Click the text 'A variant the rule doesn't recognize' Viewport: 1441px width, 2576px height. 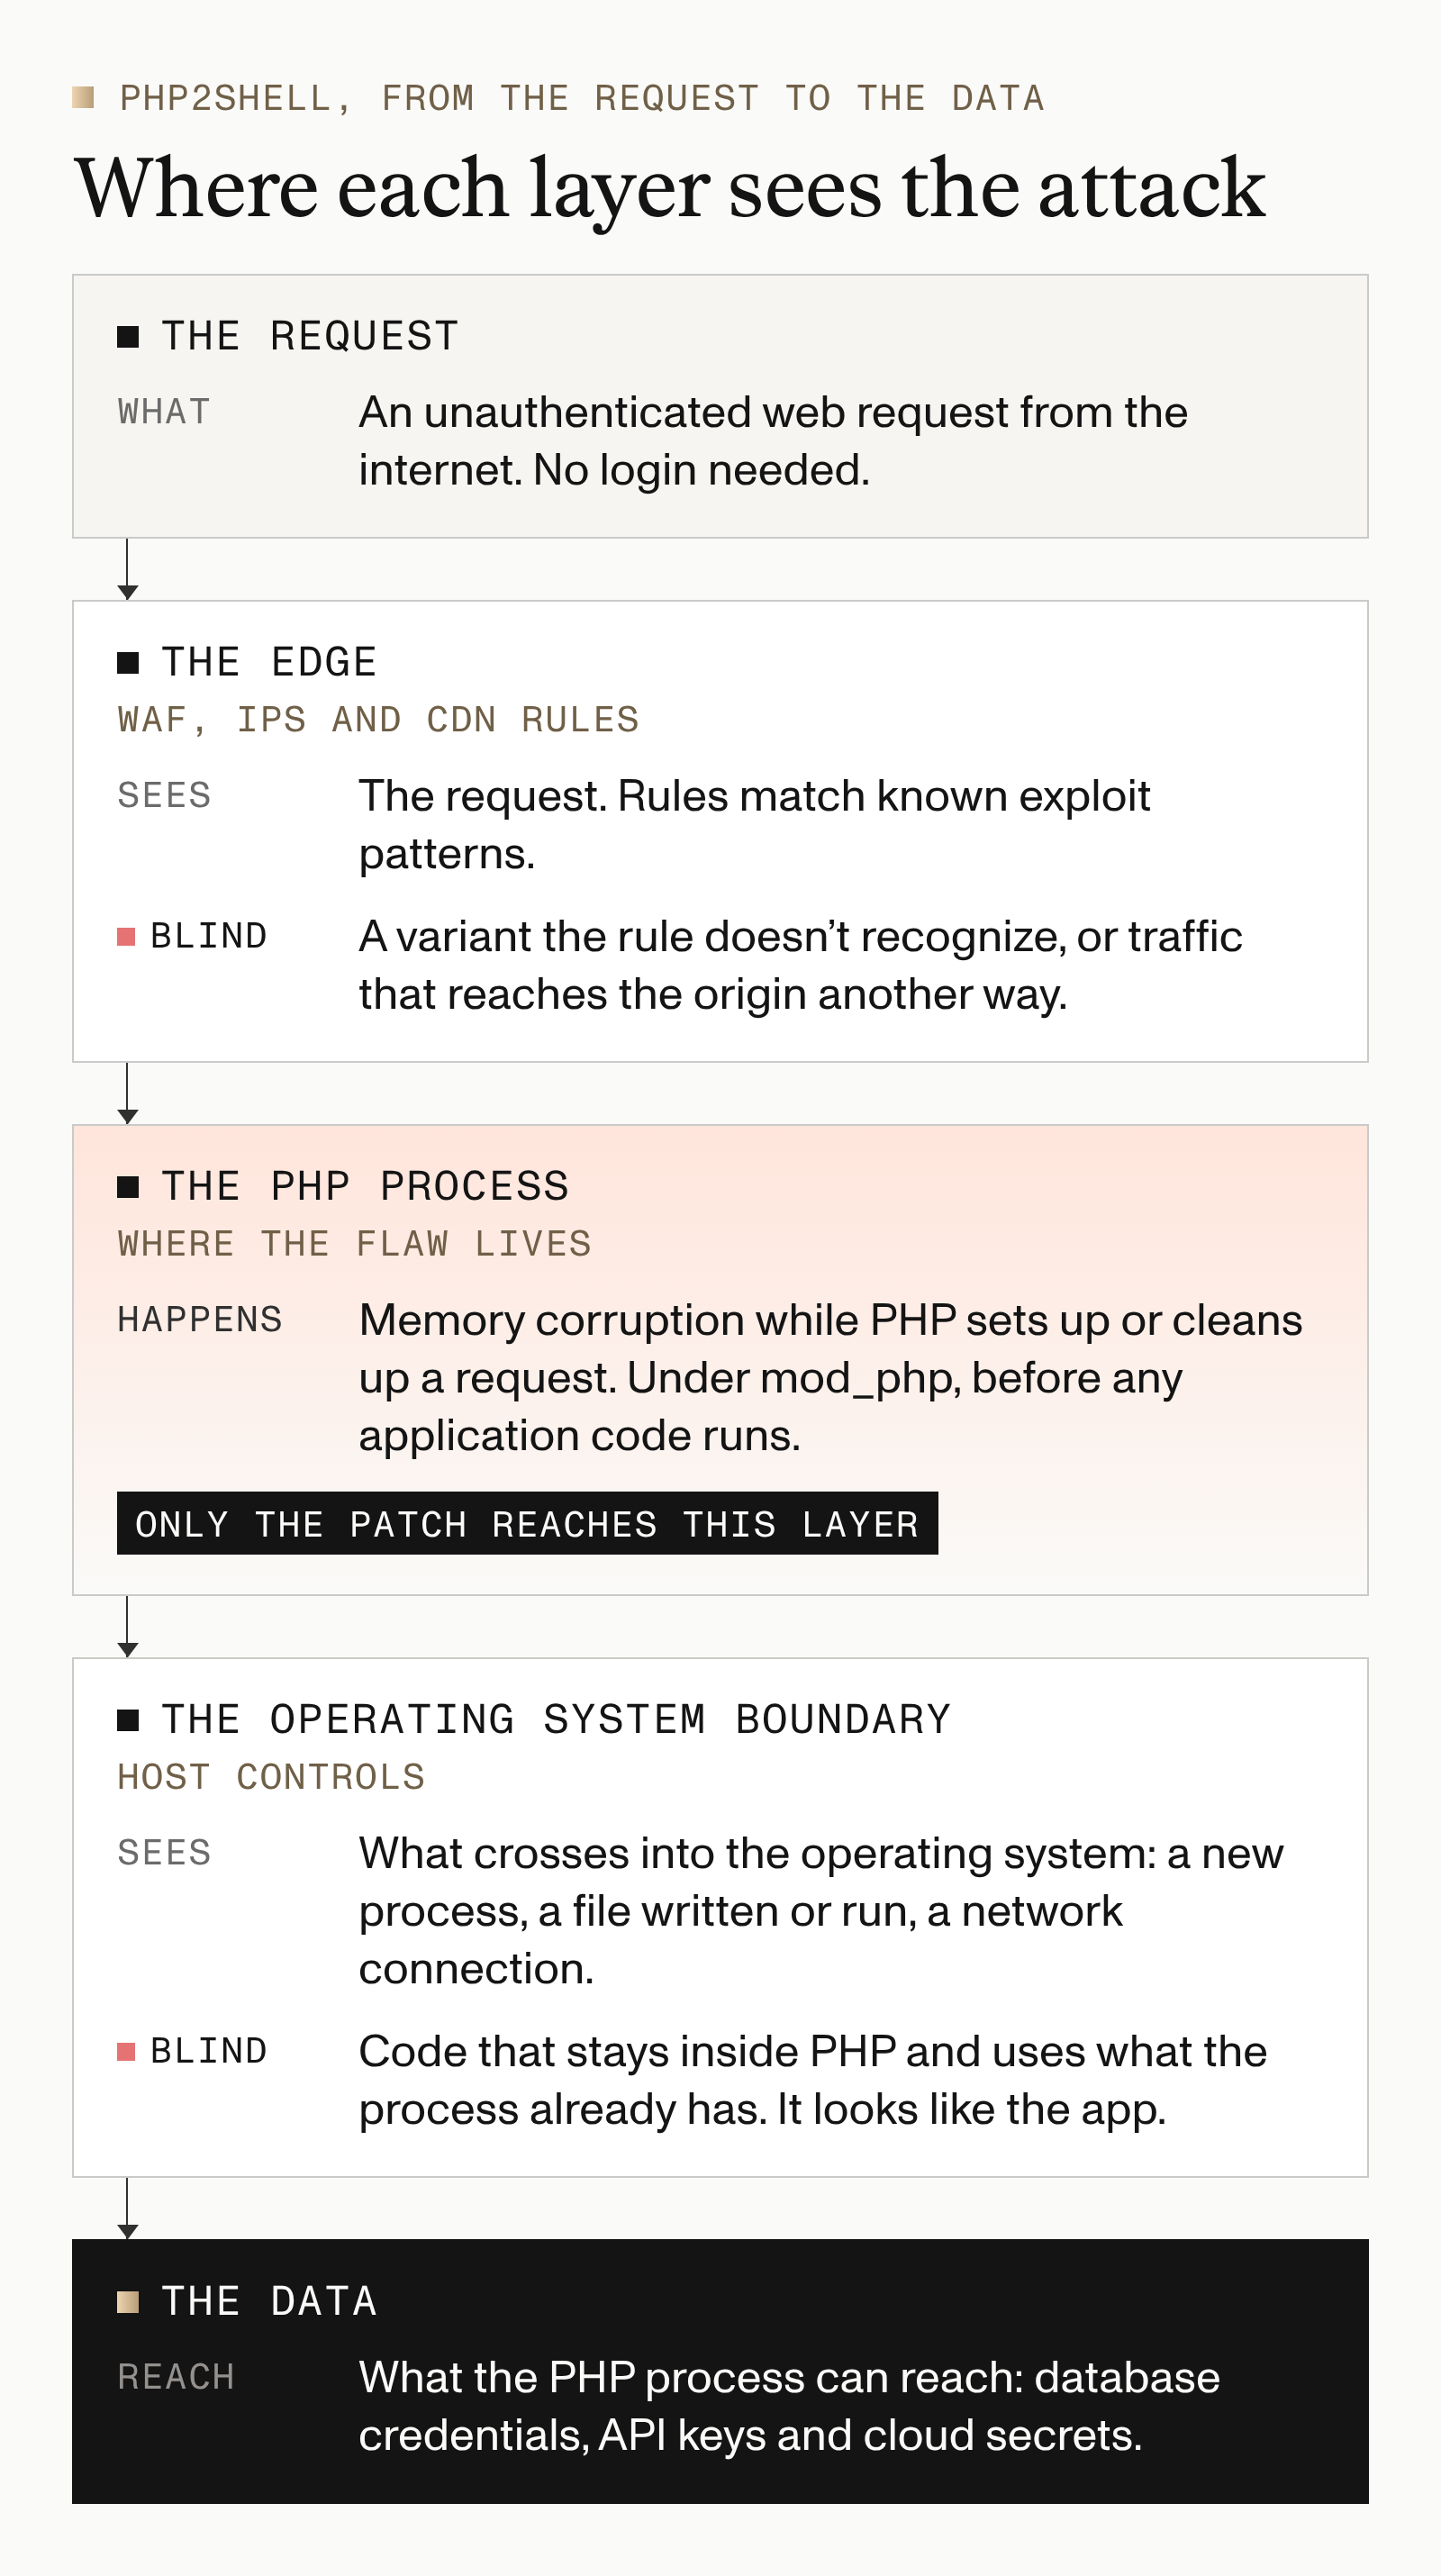(x=711, y=936)
